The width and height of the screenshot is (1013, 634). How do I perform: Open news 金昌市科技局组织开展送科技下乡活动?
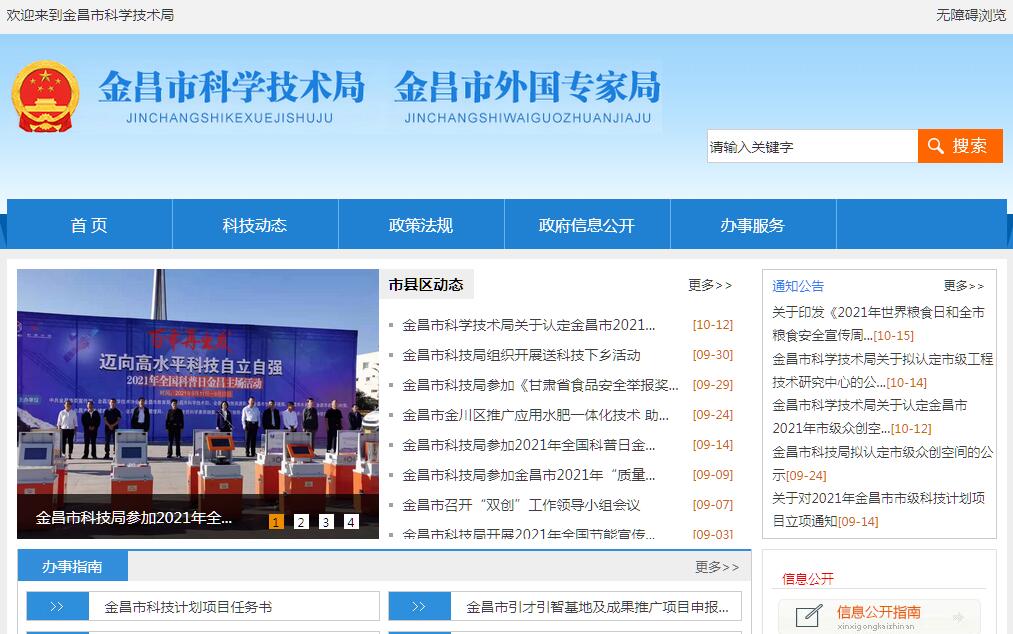521,355
